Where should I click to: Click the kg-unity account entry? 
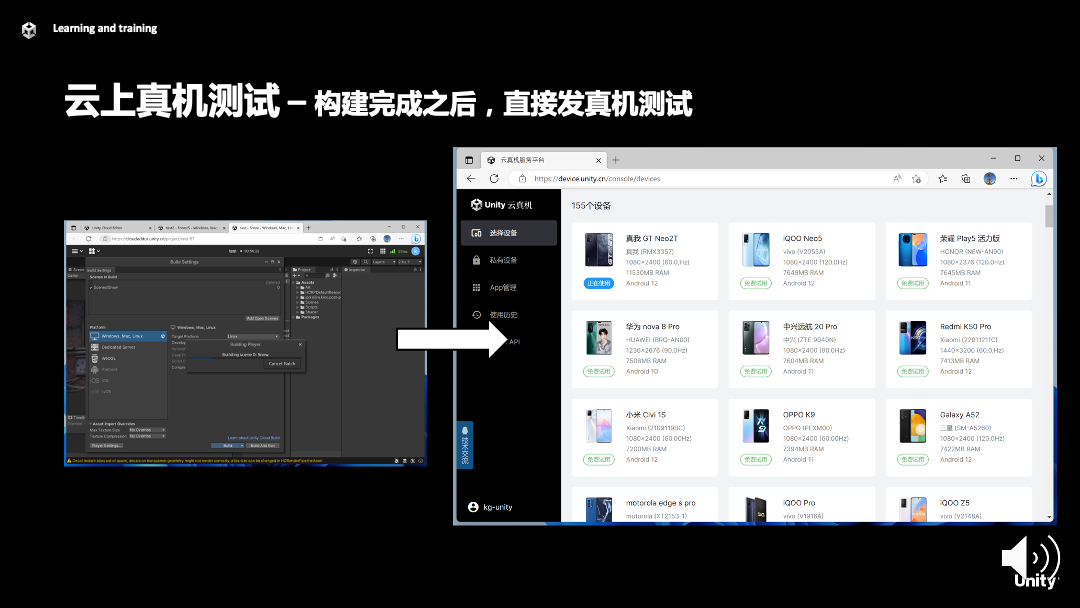click(x=490, y=507)
